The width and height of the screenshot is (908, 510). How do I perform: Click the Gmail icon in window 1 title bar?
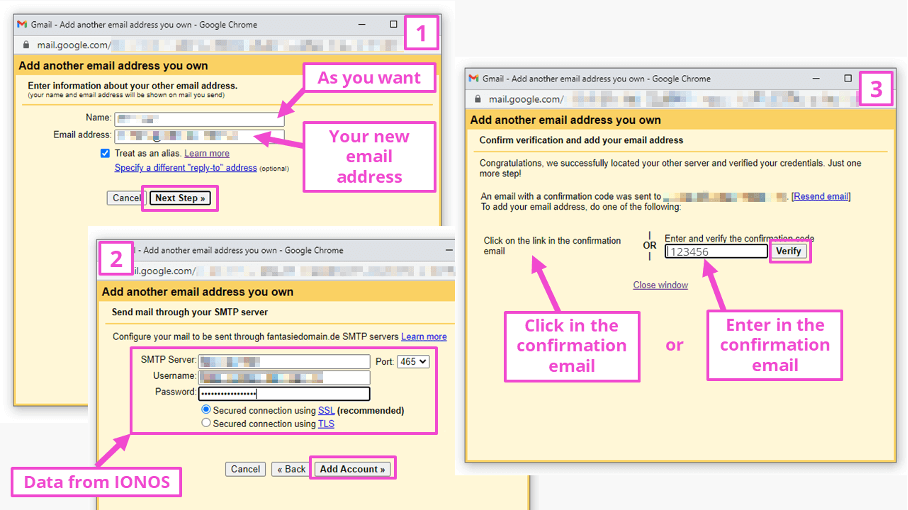click(x=22, y=25)
